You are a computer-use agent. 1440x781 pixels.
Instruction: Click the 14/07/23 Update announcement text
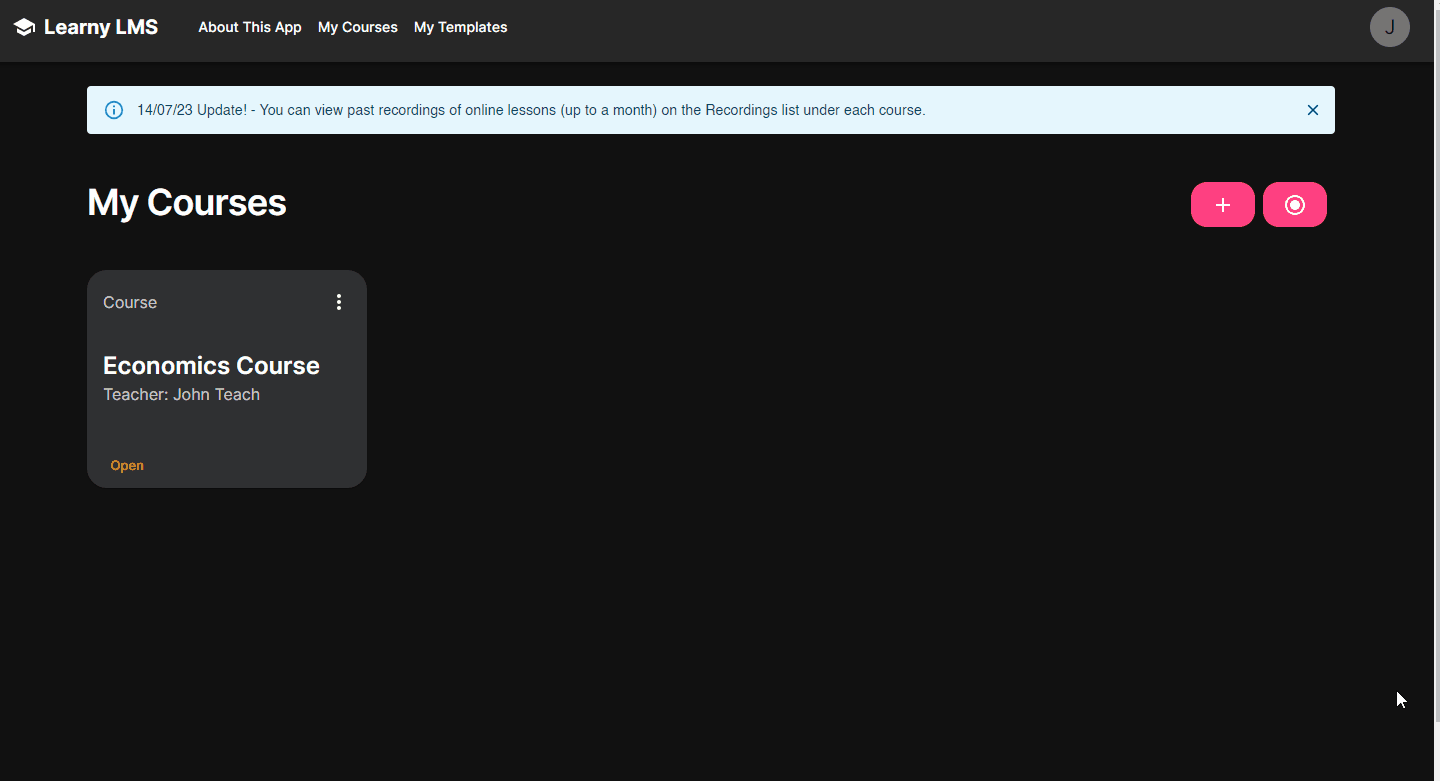[530, 110]
